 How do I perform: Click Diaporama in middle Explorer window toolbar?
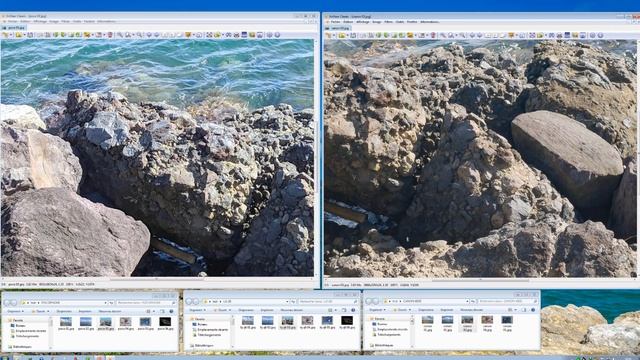coord(246,310)
